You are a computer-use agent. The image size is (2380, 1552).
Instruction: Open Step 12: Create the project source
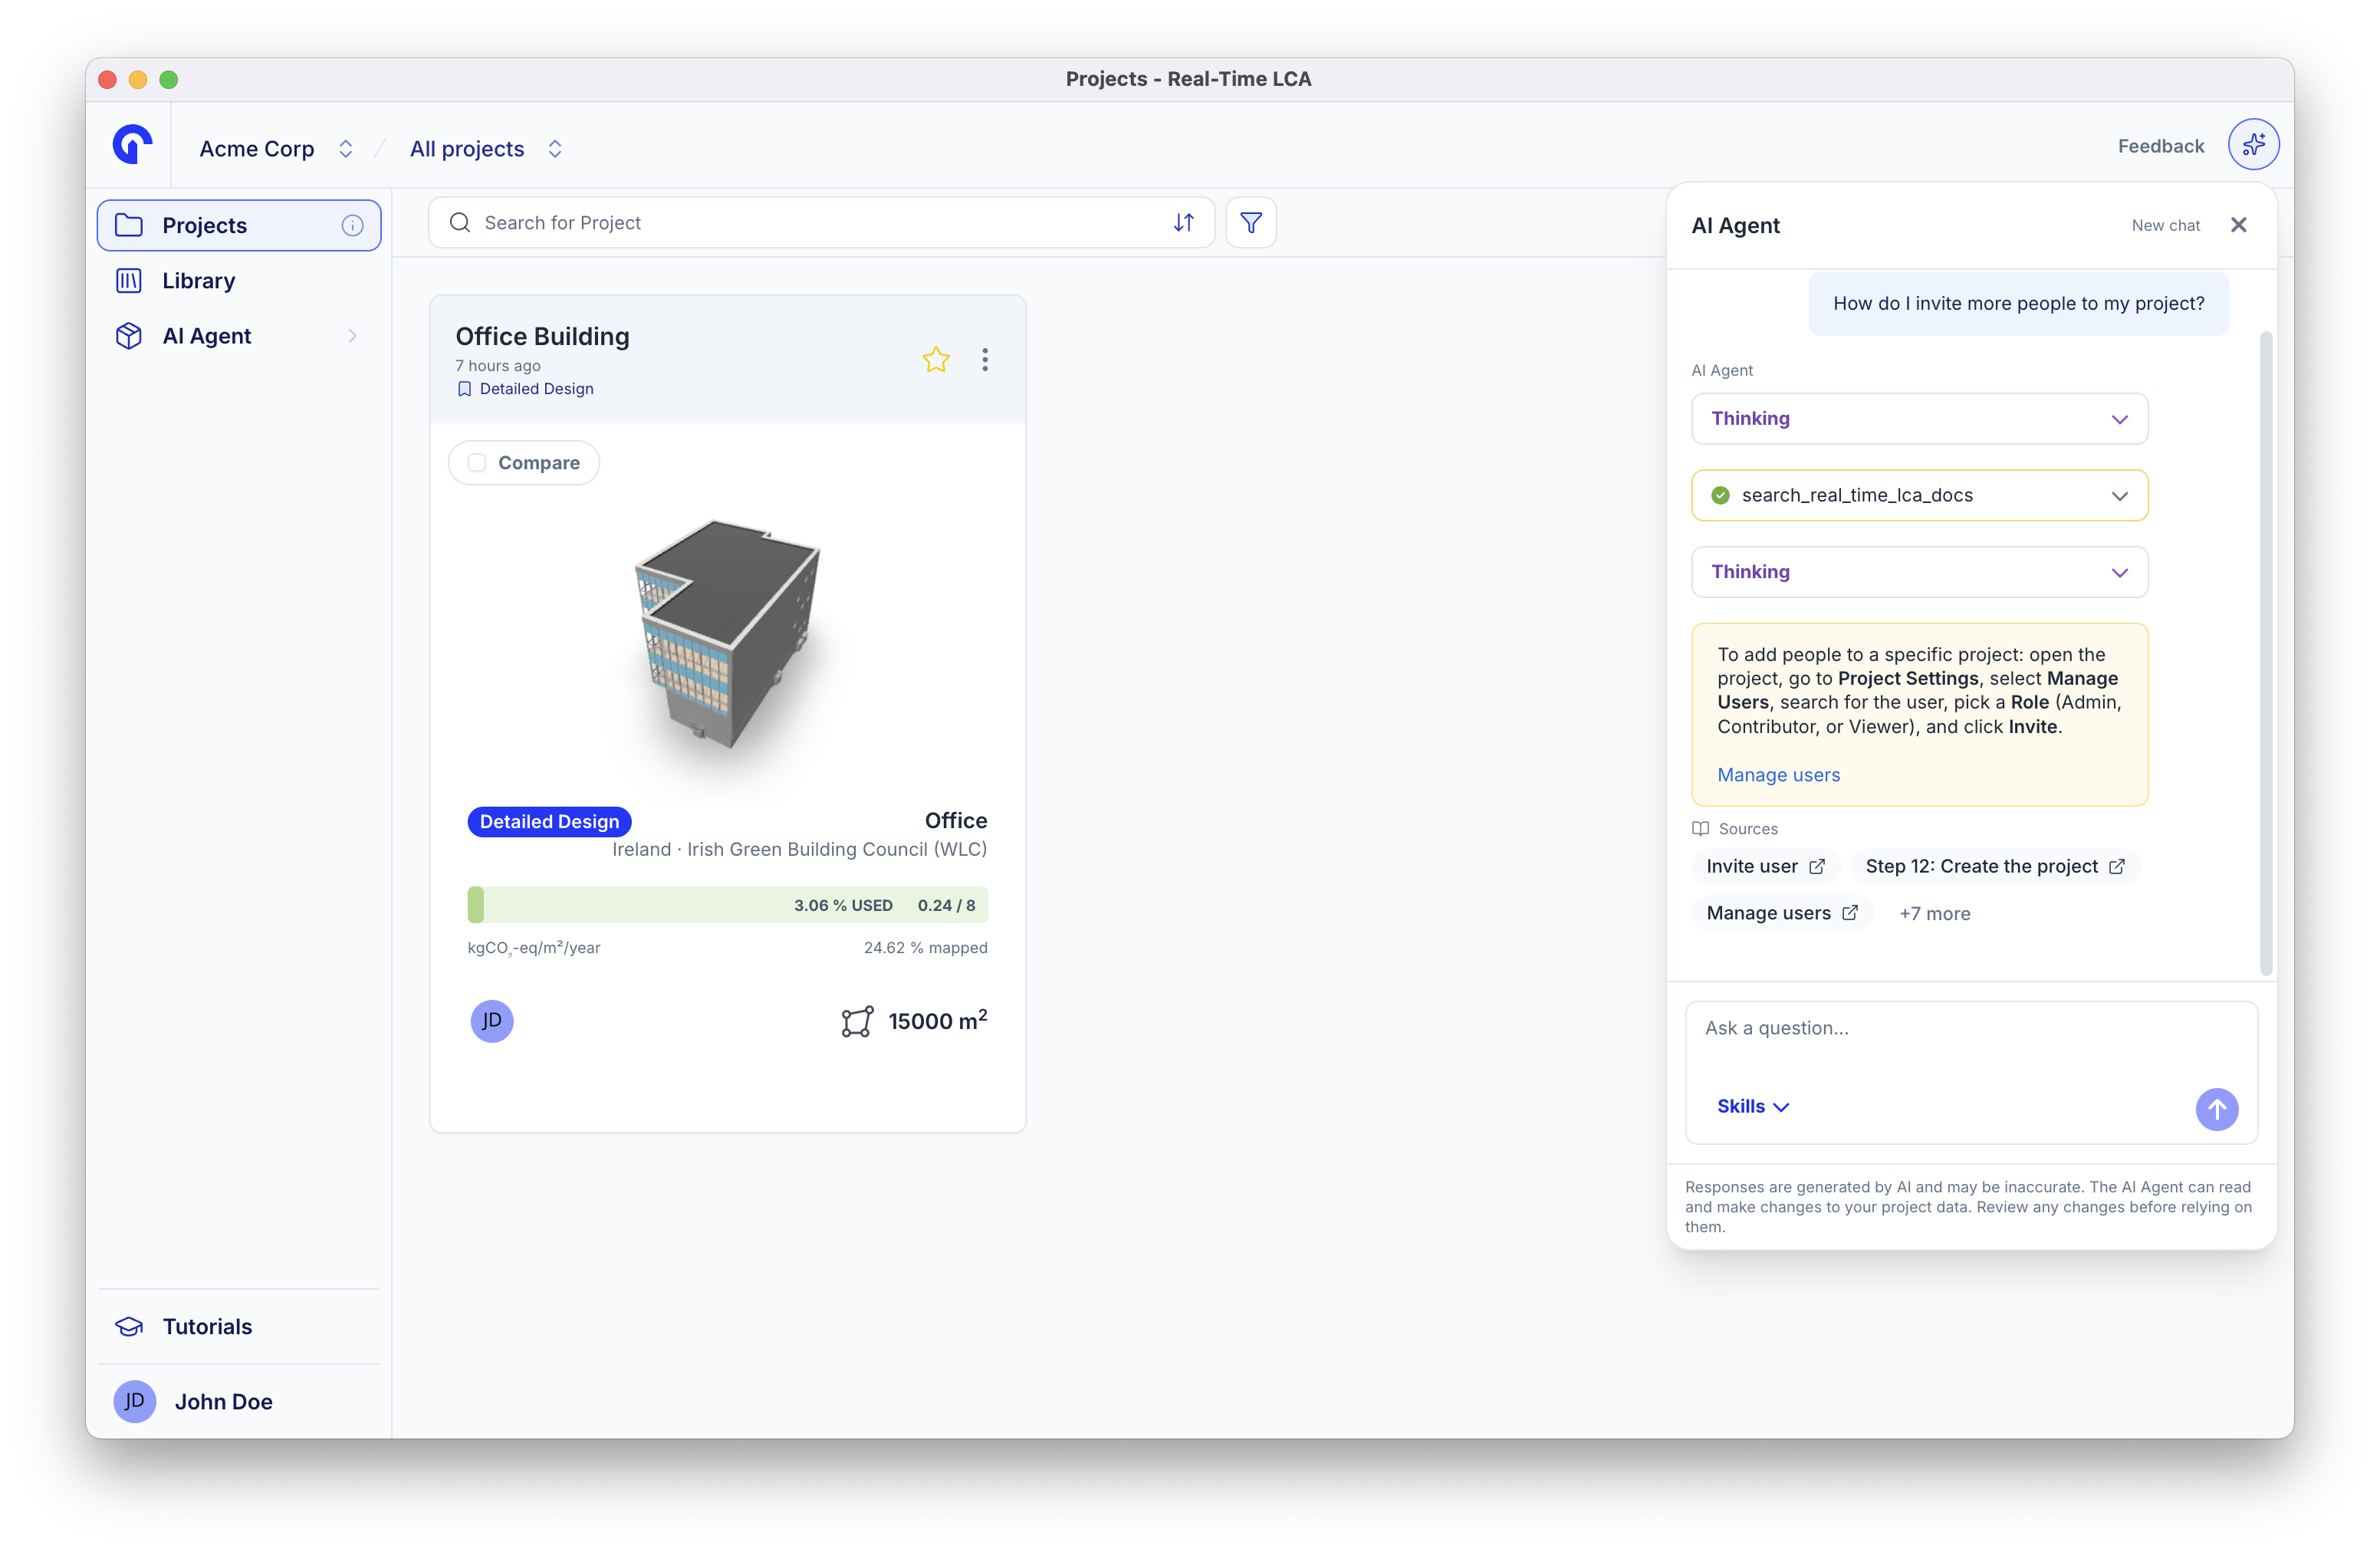tap(1994, 866)
